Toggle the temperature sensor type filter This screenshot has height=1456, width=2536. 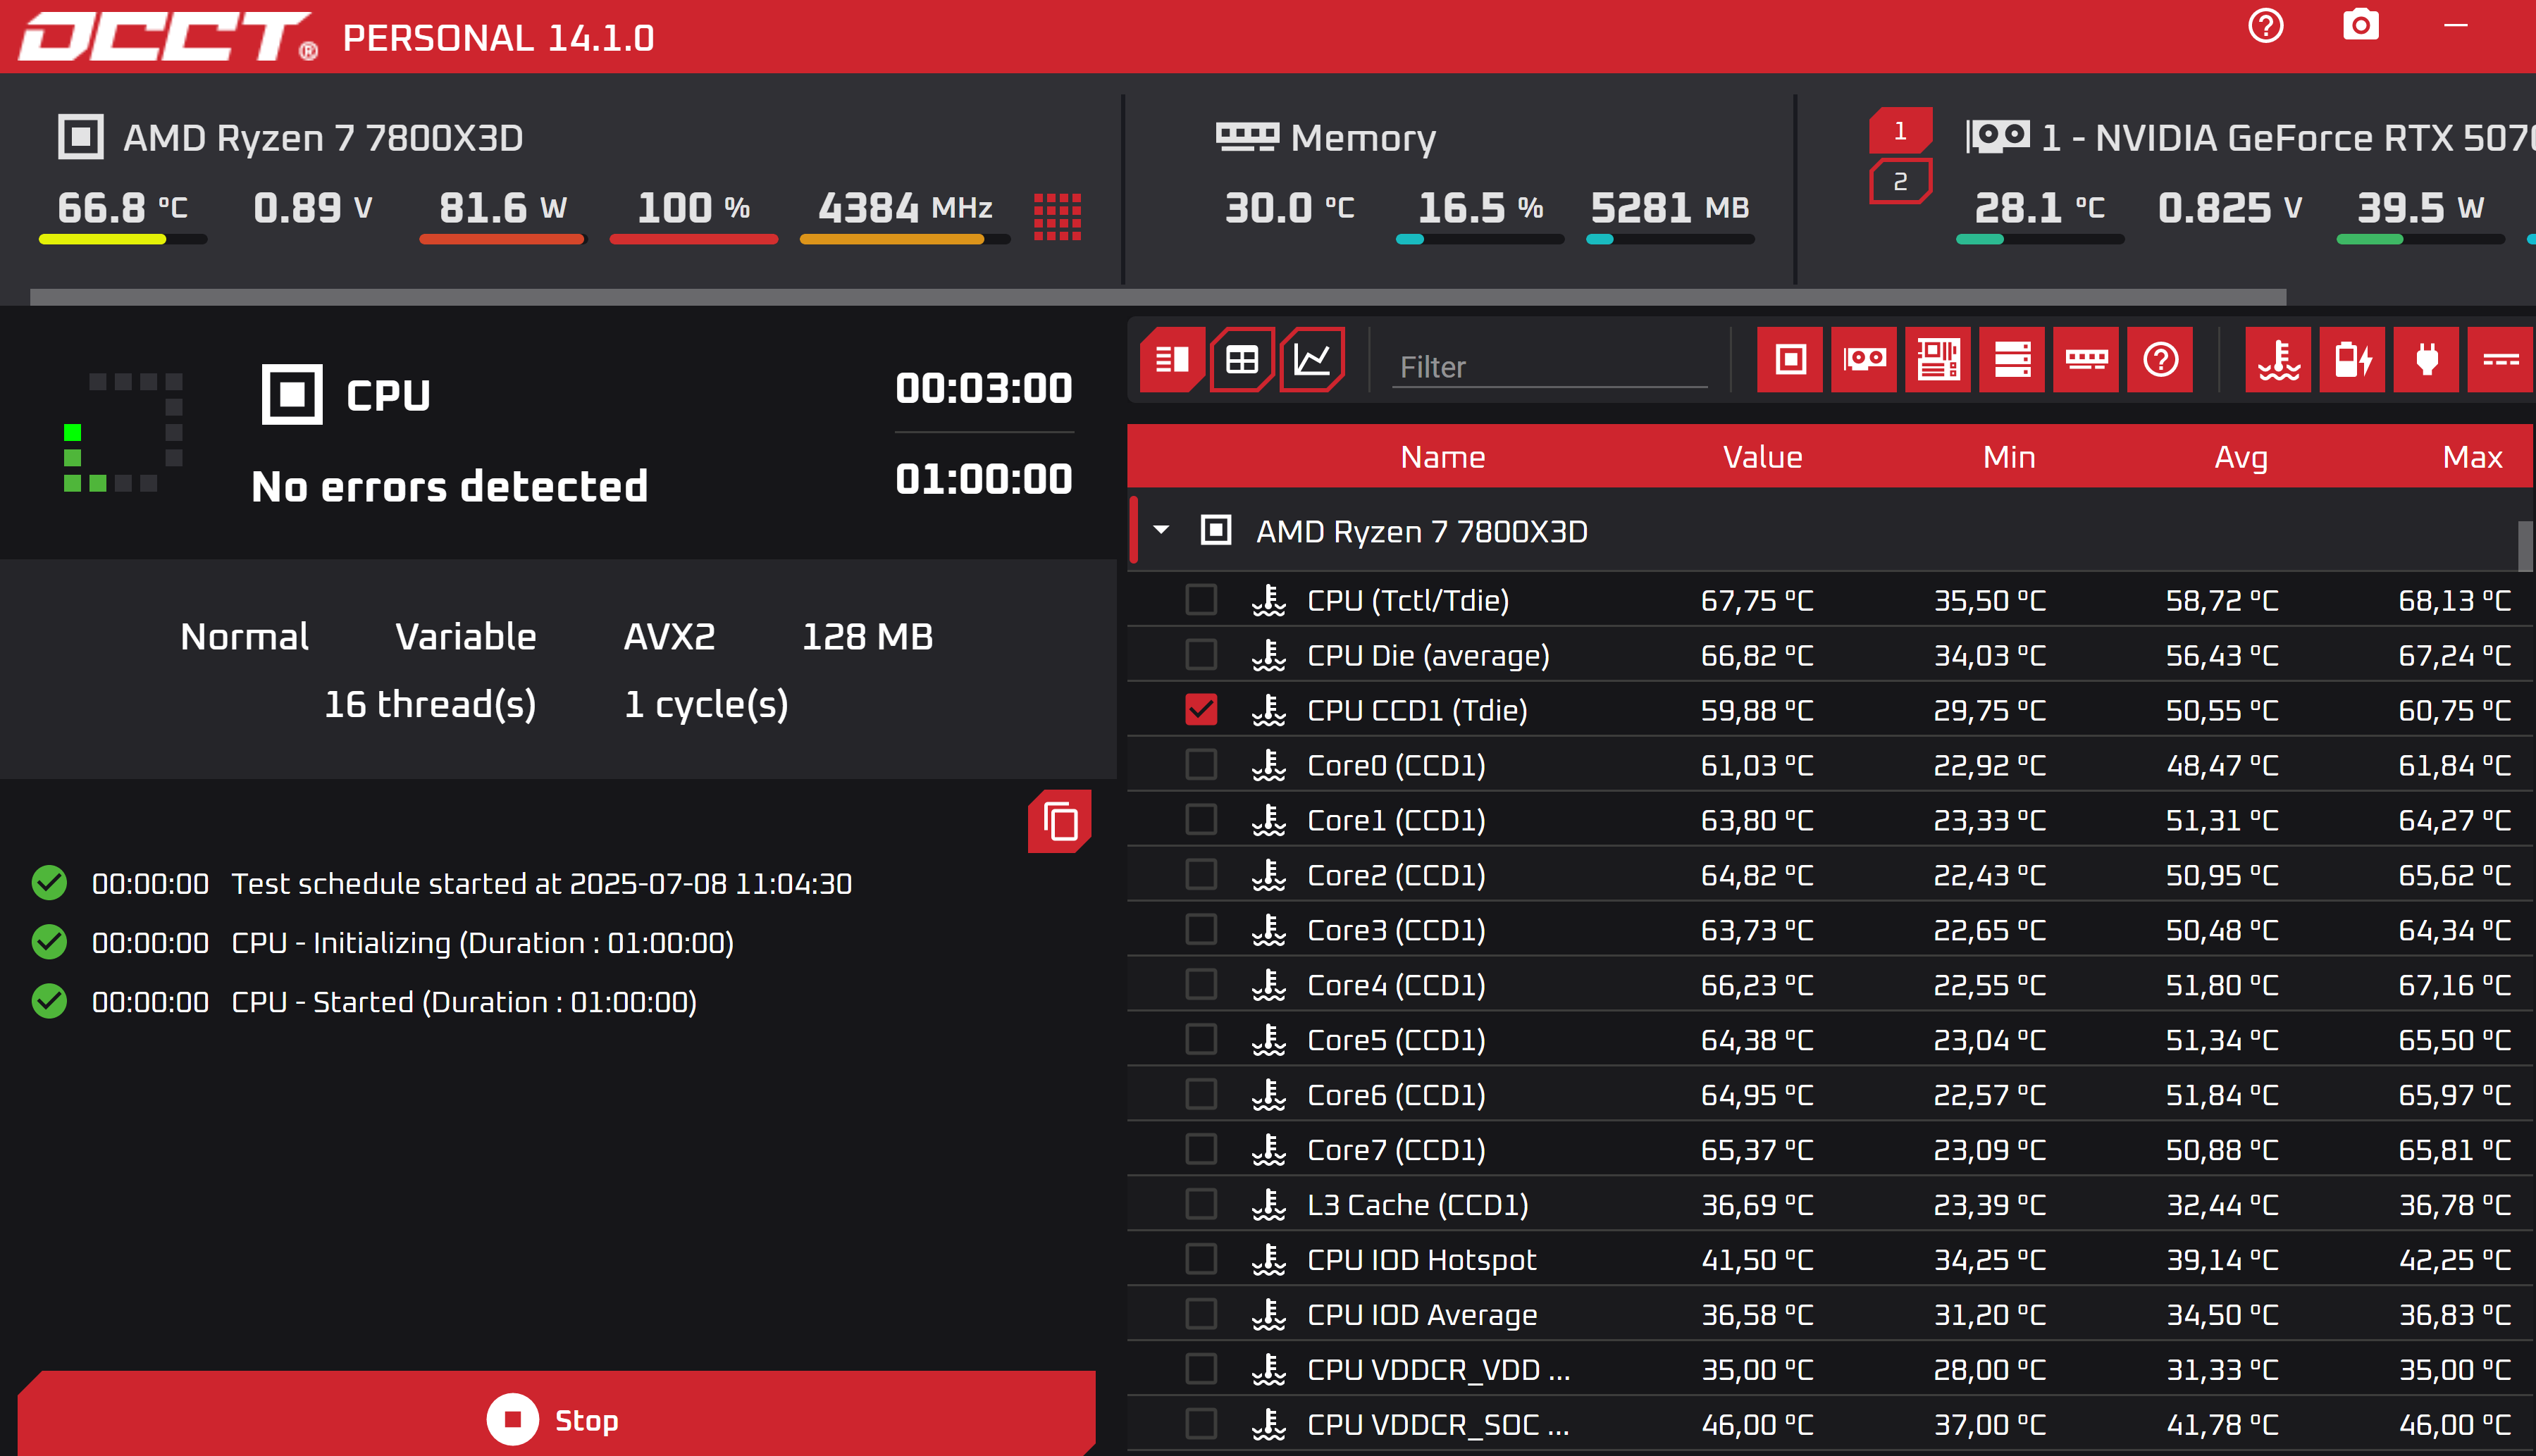(2278, 359)
